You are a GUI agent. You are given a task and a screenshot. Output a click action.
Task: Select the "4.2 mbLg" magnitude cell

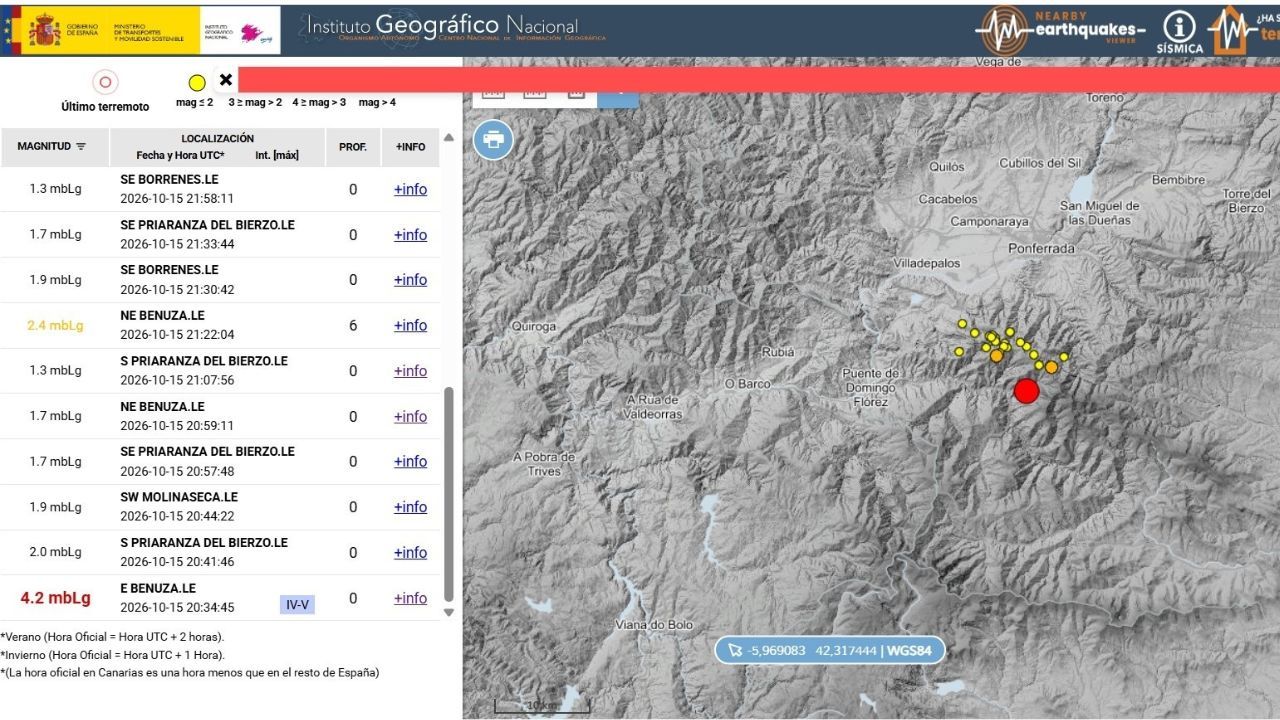[55, 598]
